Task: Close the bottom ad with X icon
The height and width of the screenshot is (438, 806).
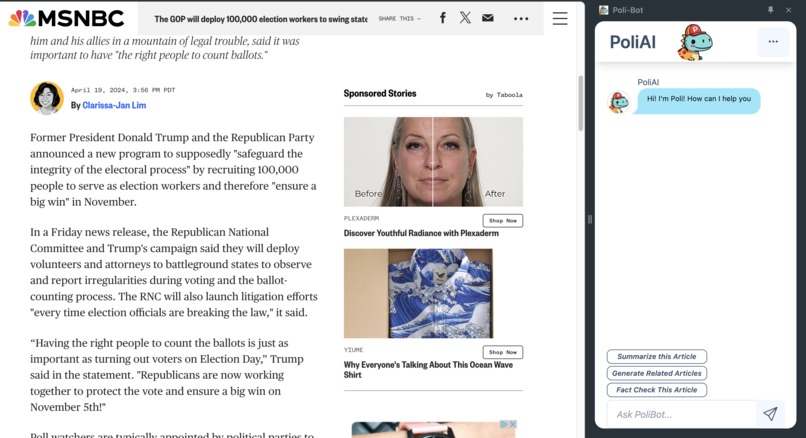Action: tap(512, 424)
